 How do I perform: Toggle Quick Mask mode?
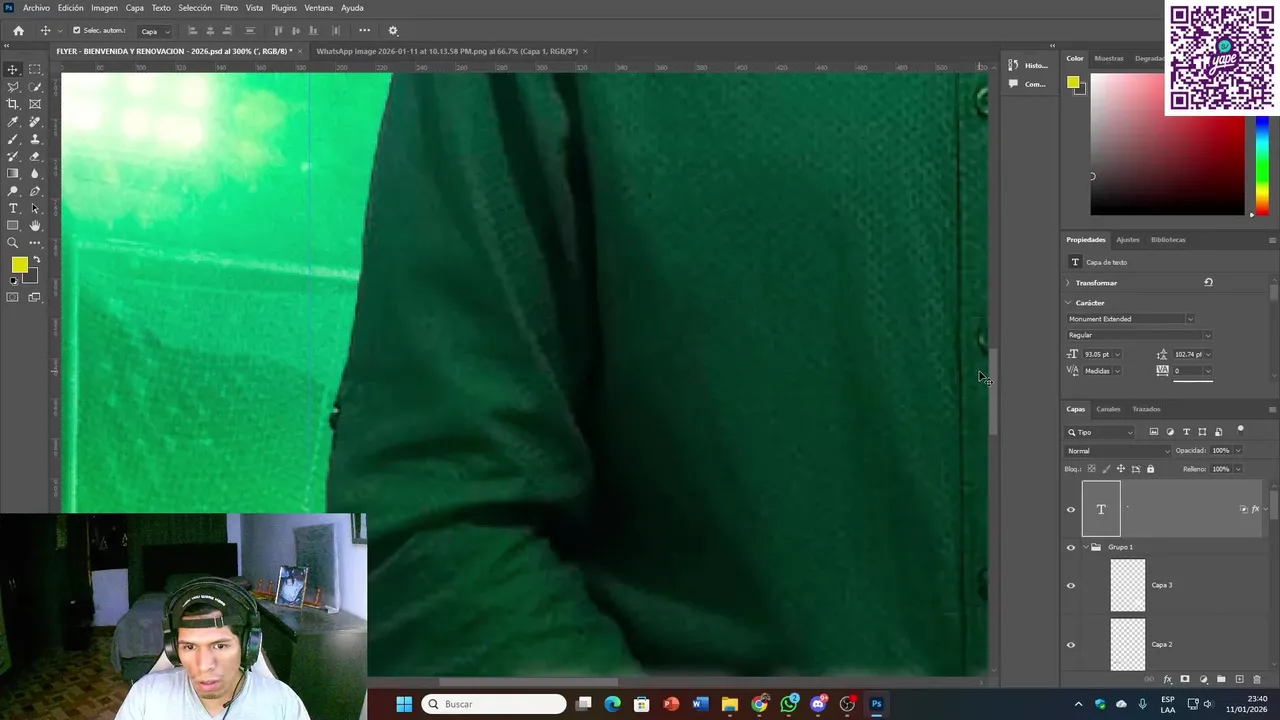point(13,297)
